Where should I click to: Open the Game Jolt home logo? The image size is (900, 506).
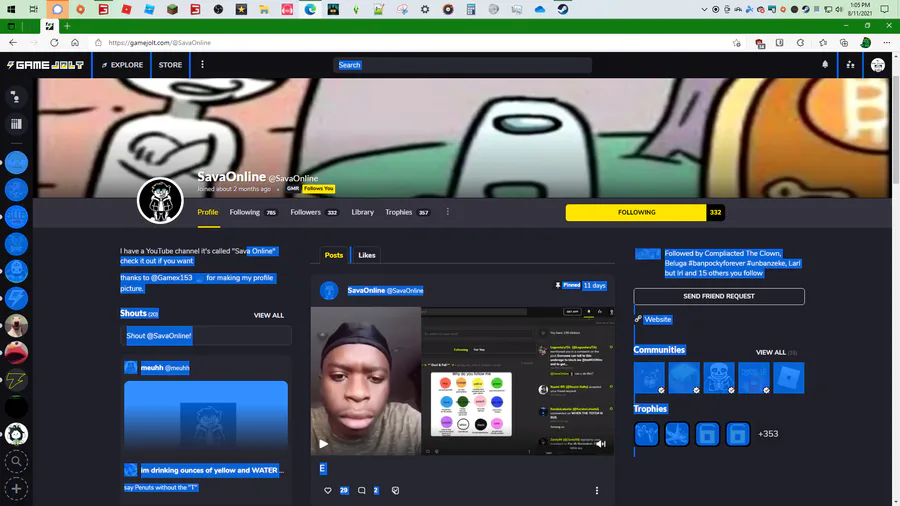click(45, 65)
